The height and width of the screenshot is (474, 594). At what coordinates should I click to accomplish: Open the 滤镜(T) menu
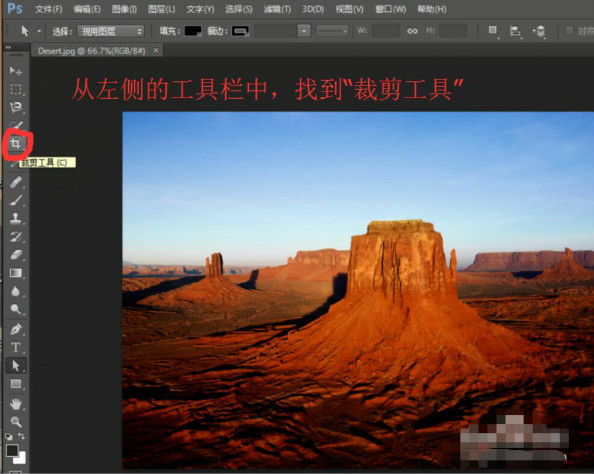277,9
